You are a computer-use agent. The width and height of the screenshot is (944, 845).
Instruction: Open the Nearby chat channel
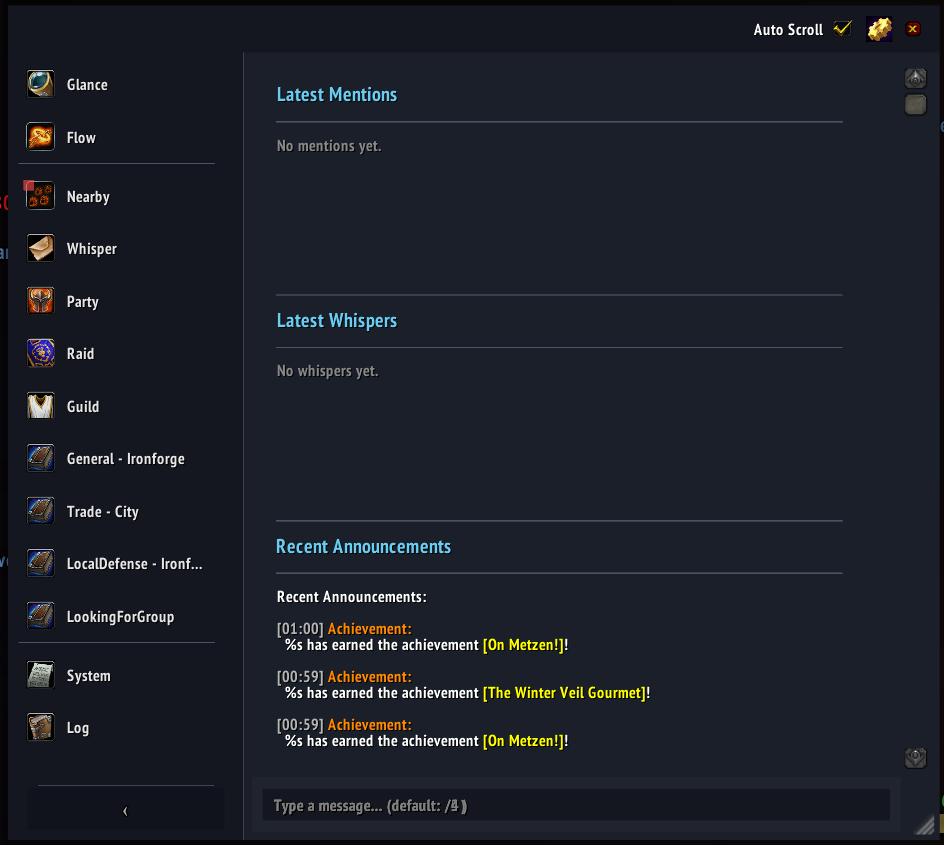point(89,196)
